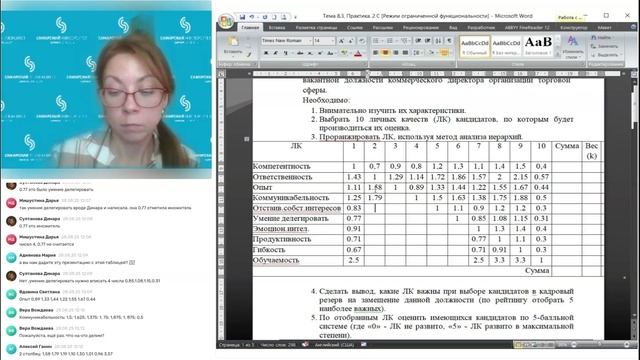Open the Конструктор table tools tab
This screenshot has height=360, width=640.
pyautogui.click(x=574, y=28)
